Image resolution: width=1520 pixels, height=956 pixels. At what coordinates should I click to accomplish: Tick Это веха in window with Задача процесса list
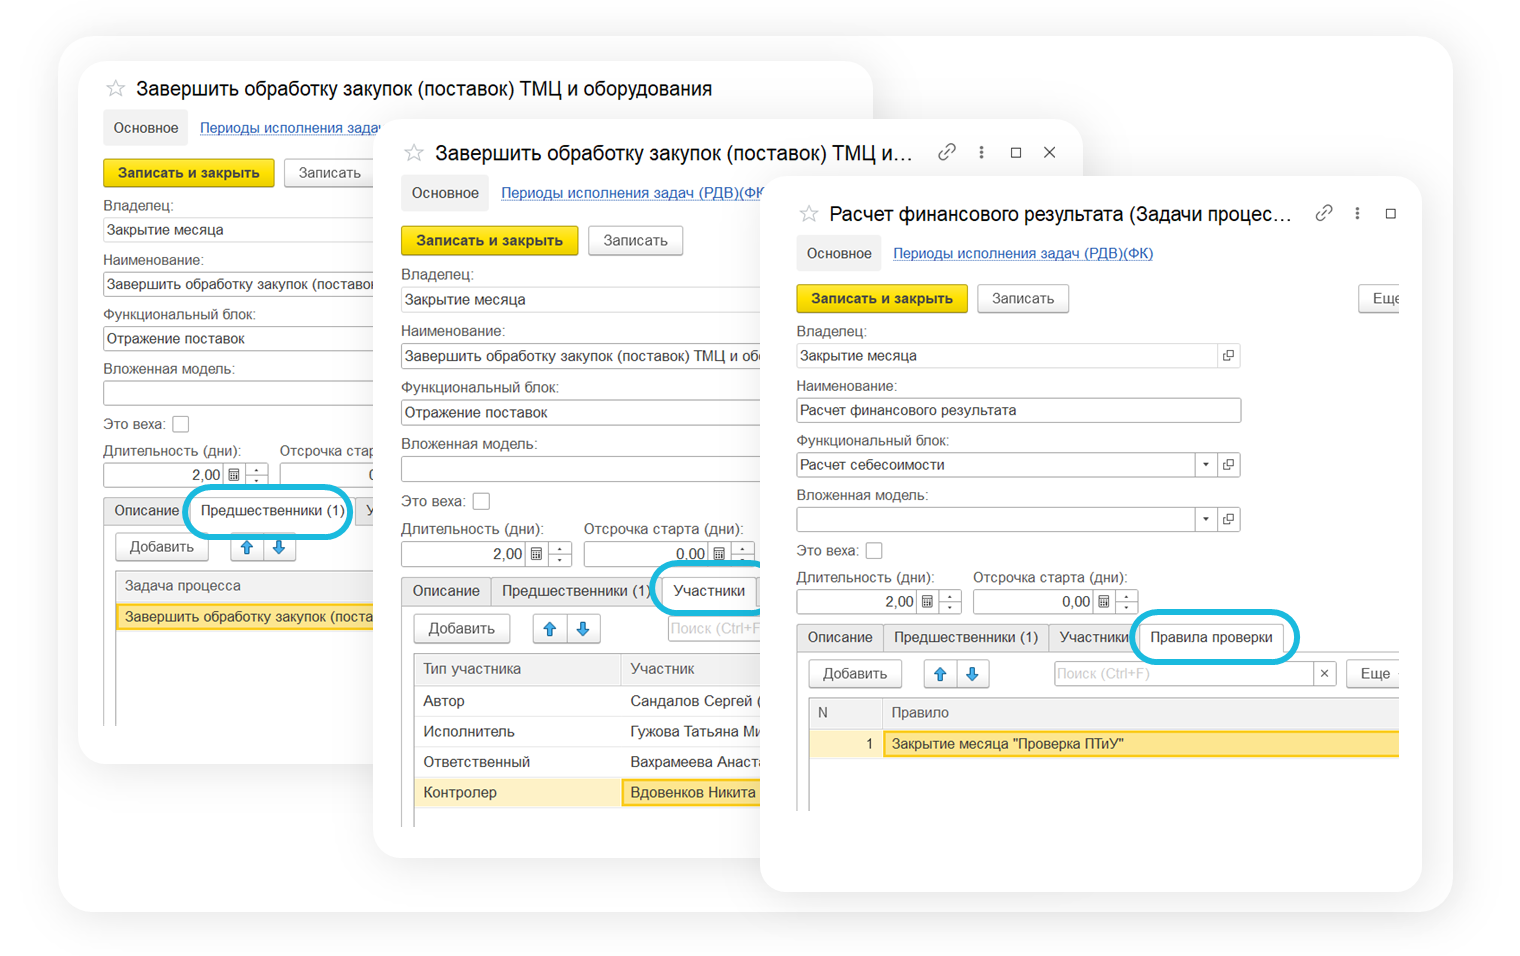(x=181, y=424)
